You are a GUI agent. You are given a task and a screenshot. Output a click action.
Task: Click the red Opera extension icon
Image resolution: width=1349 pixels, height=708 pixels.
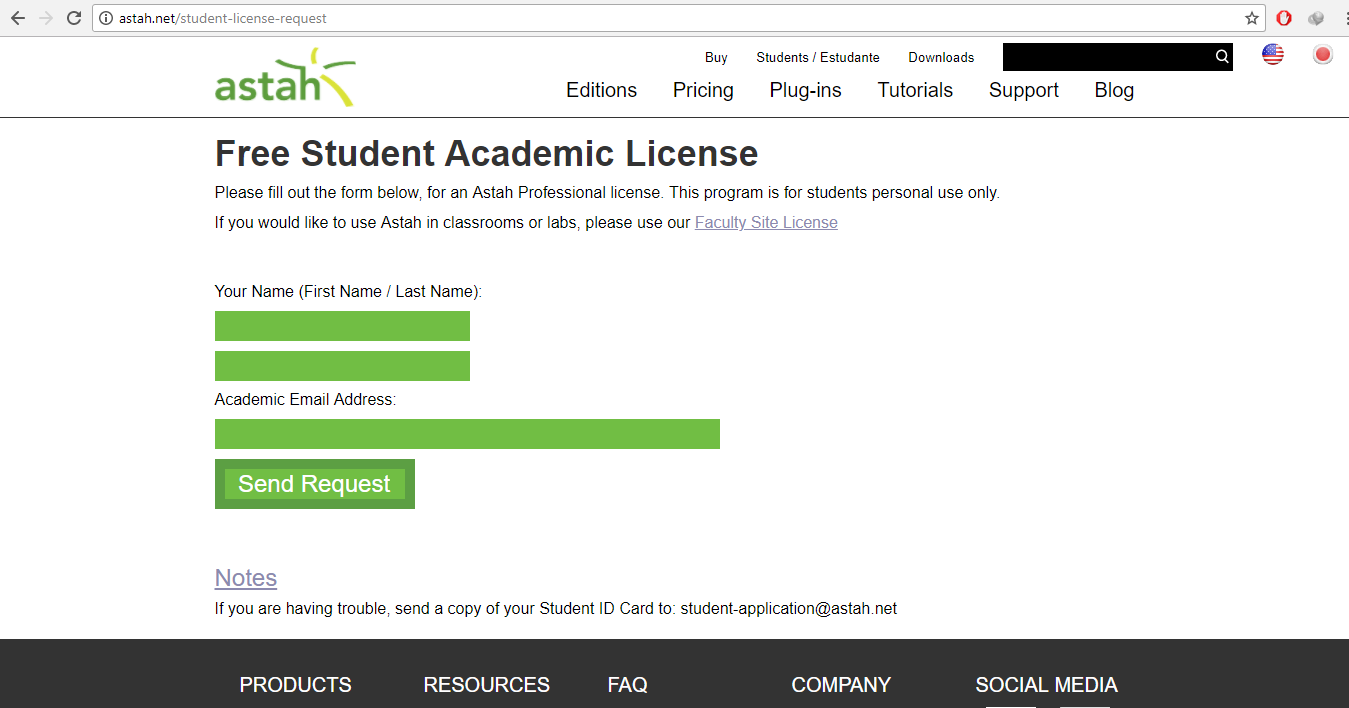pos(1284,18)
